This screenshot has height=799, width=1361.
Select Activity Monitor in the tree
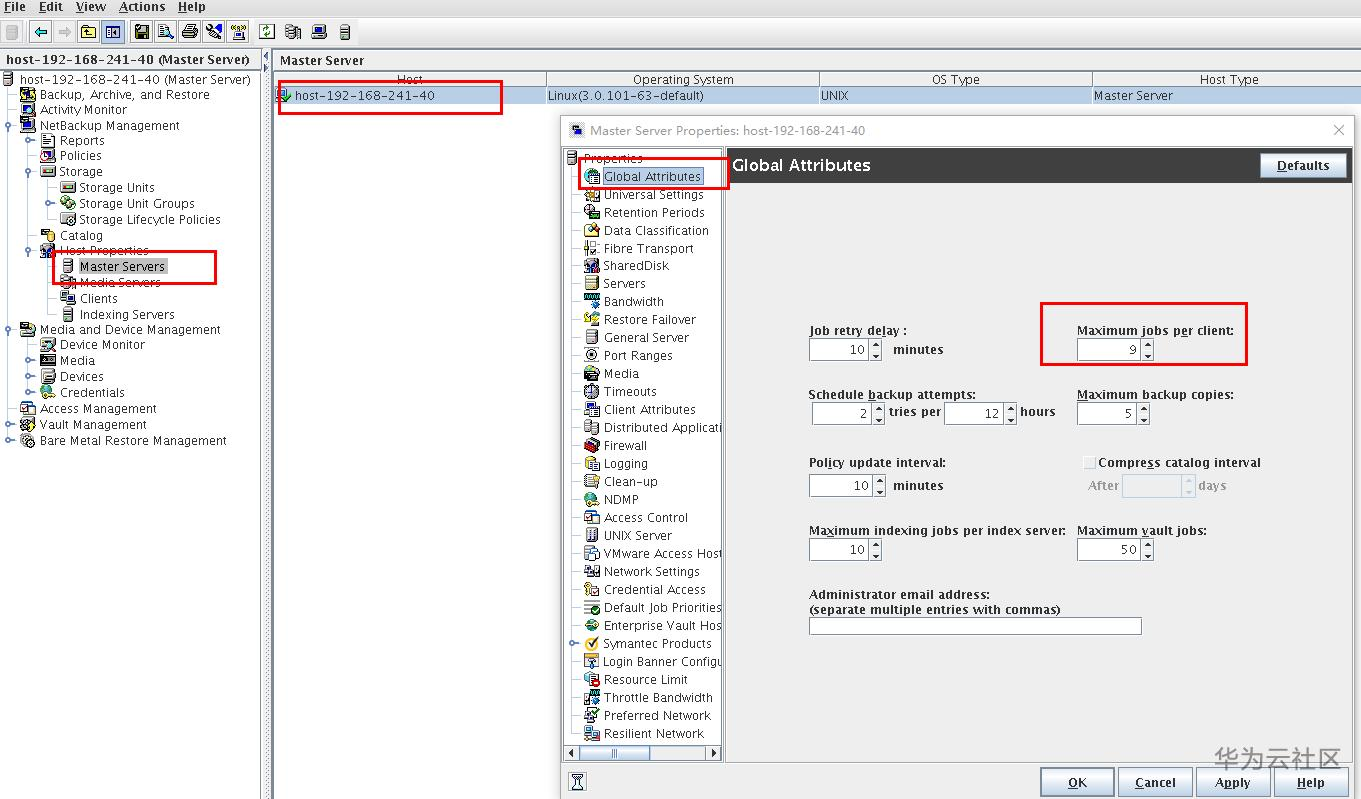[x=83, y=110]
